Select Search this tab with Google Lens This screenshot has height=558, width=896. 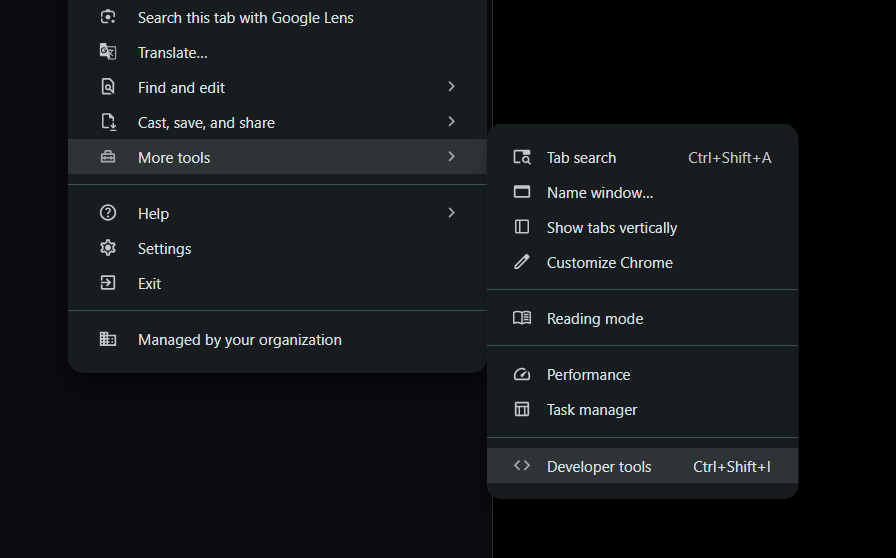click(x=277, y=18)
